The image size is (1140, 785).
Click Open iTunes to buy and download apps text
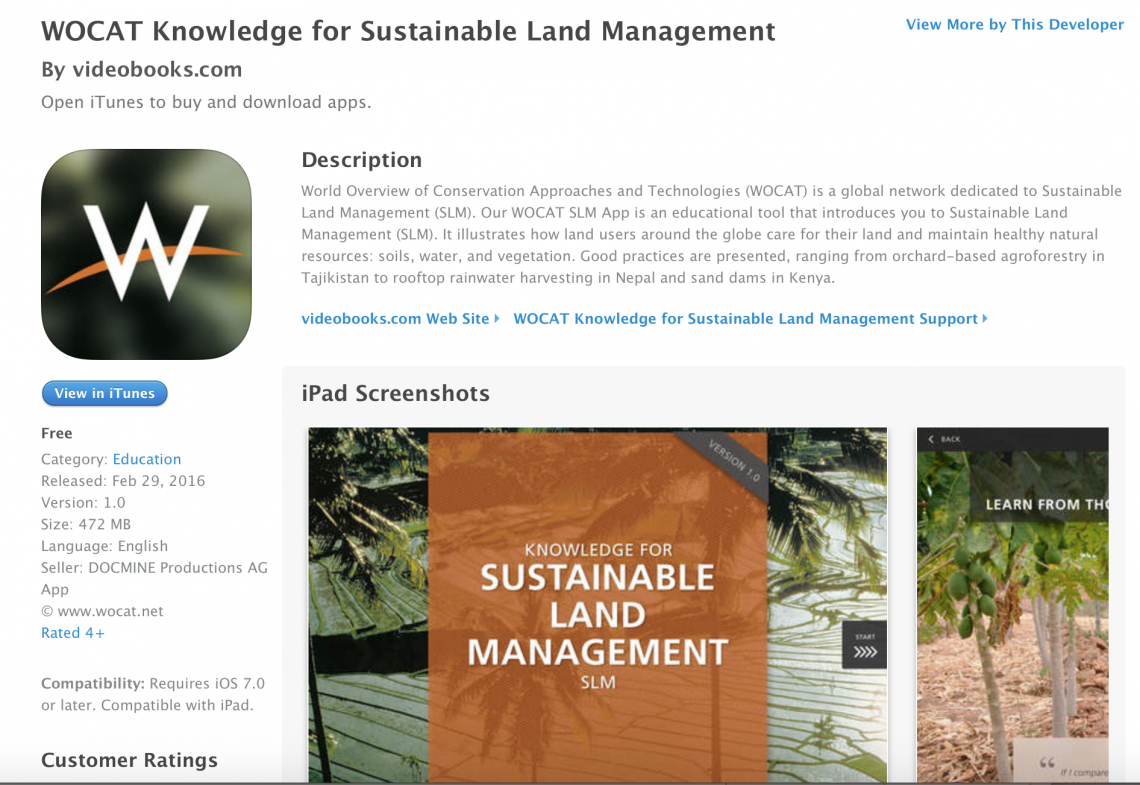coord(206,102)
